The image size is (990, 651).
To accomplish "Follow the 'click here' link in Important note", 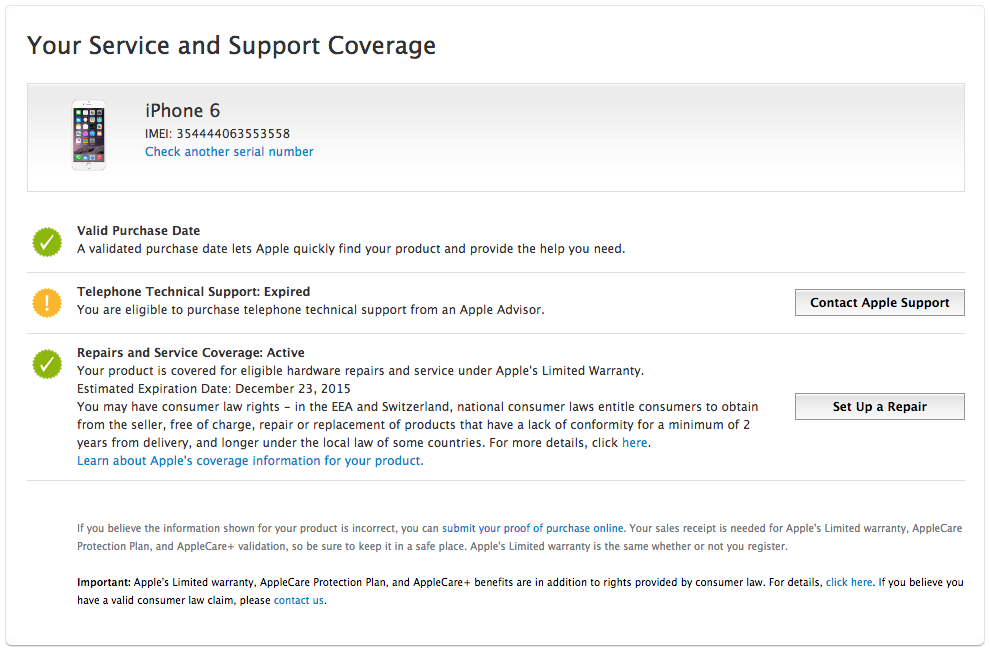I will point(849,582).
